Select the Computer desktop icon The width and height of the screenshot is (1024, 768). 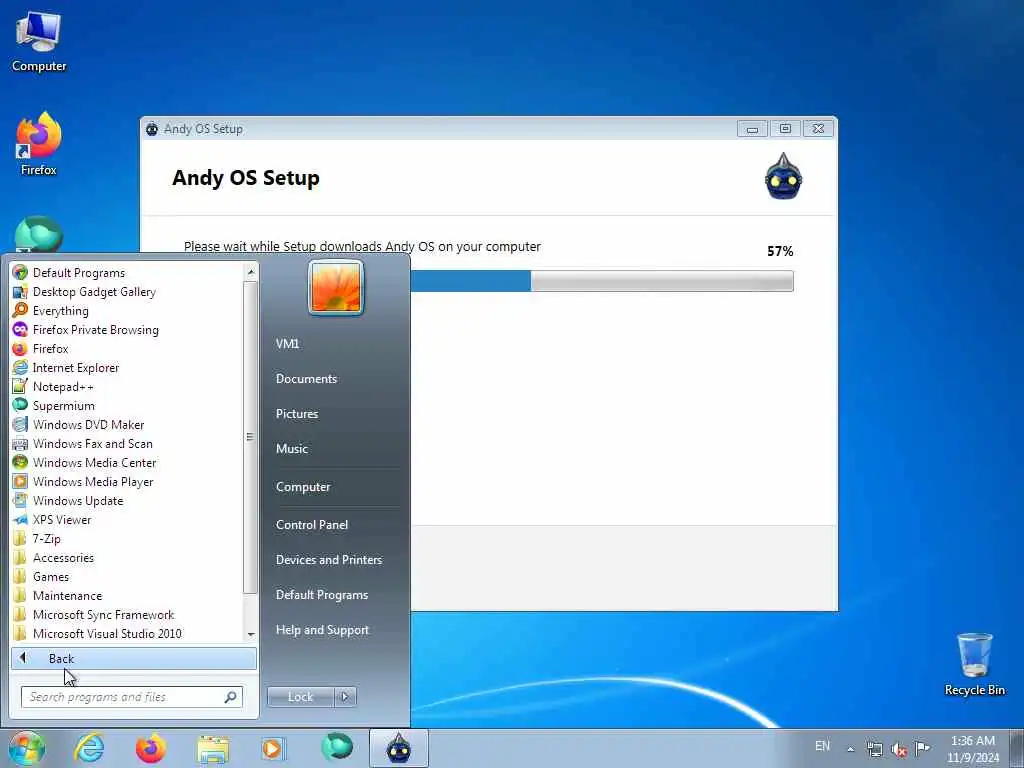pyautogui.click(x=39, y=42)
